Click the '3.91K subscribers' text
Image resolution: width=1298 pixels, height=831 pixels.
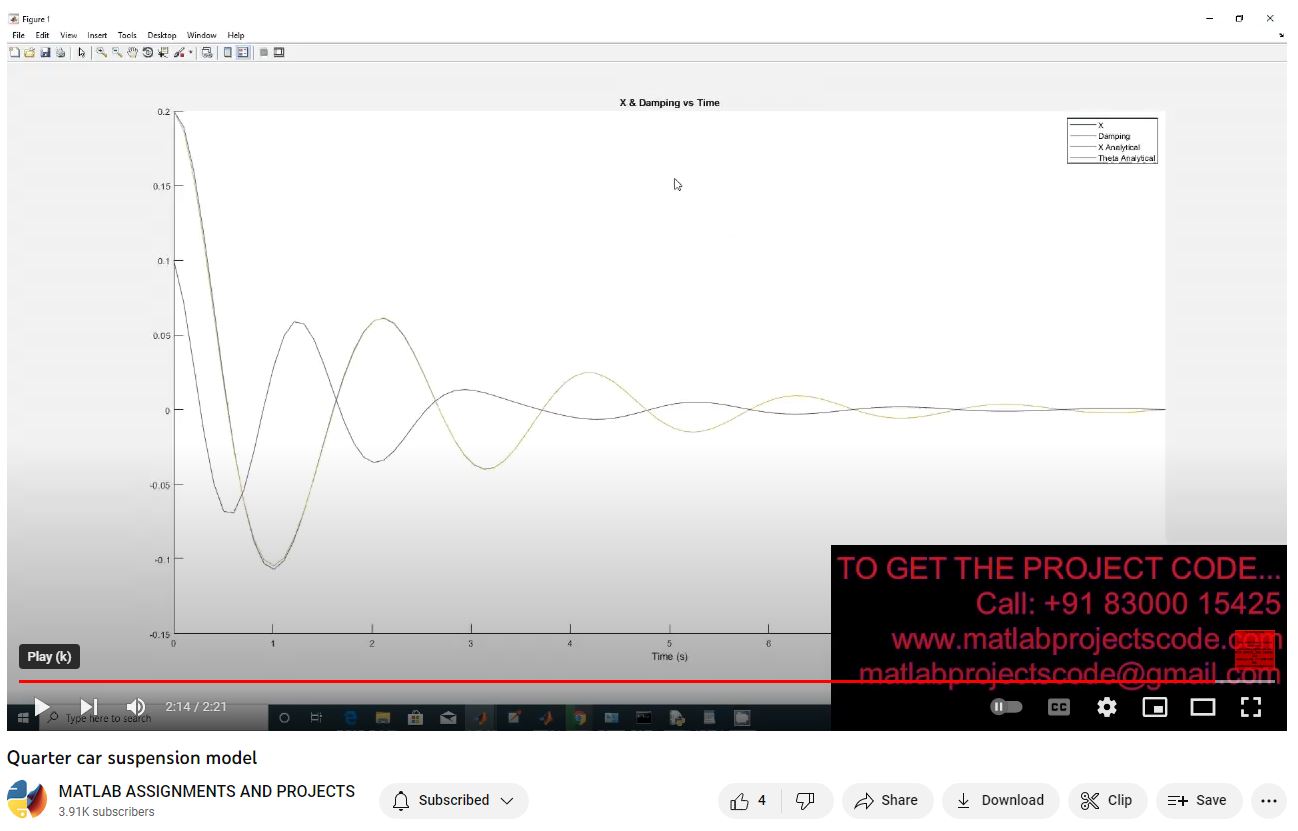point(107,812)
